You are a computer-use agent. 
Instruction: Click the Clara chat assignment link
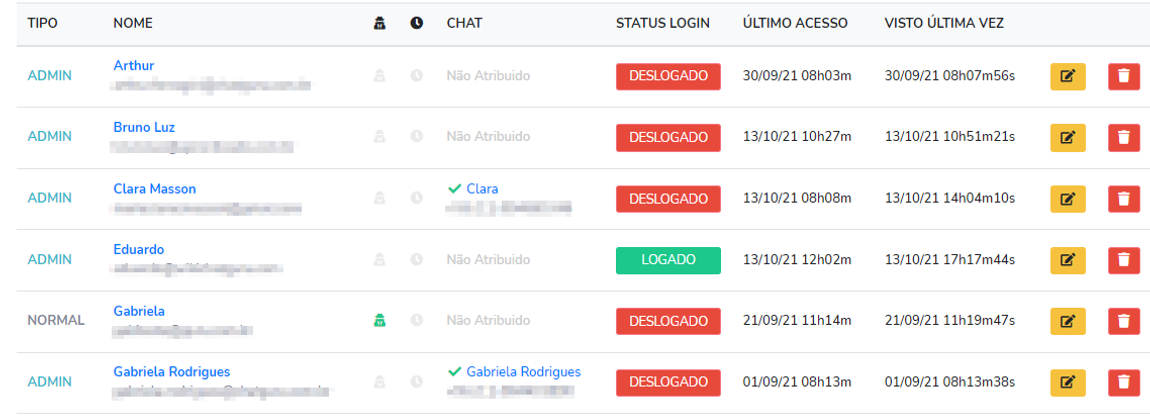[482, 189]
